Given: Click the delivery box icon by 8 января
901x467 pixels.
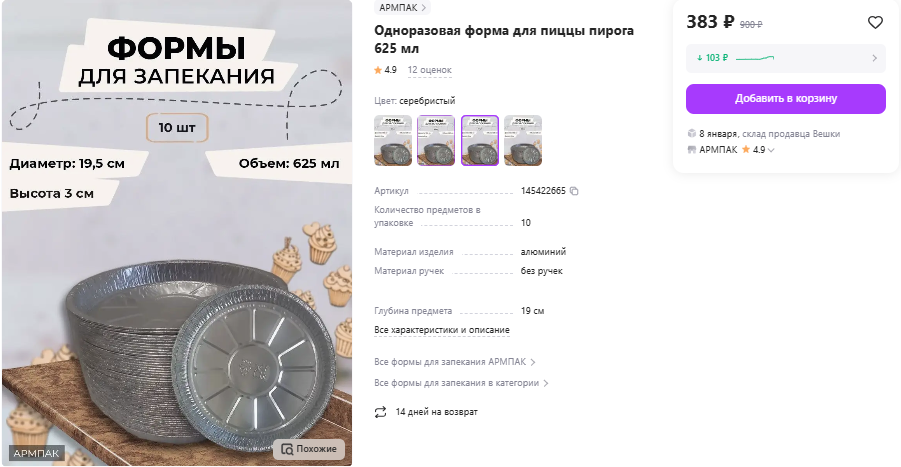Looking at the screenshot, I should [x=692, y=133].
